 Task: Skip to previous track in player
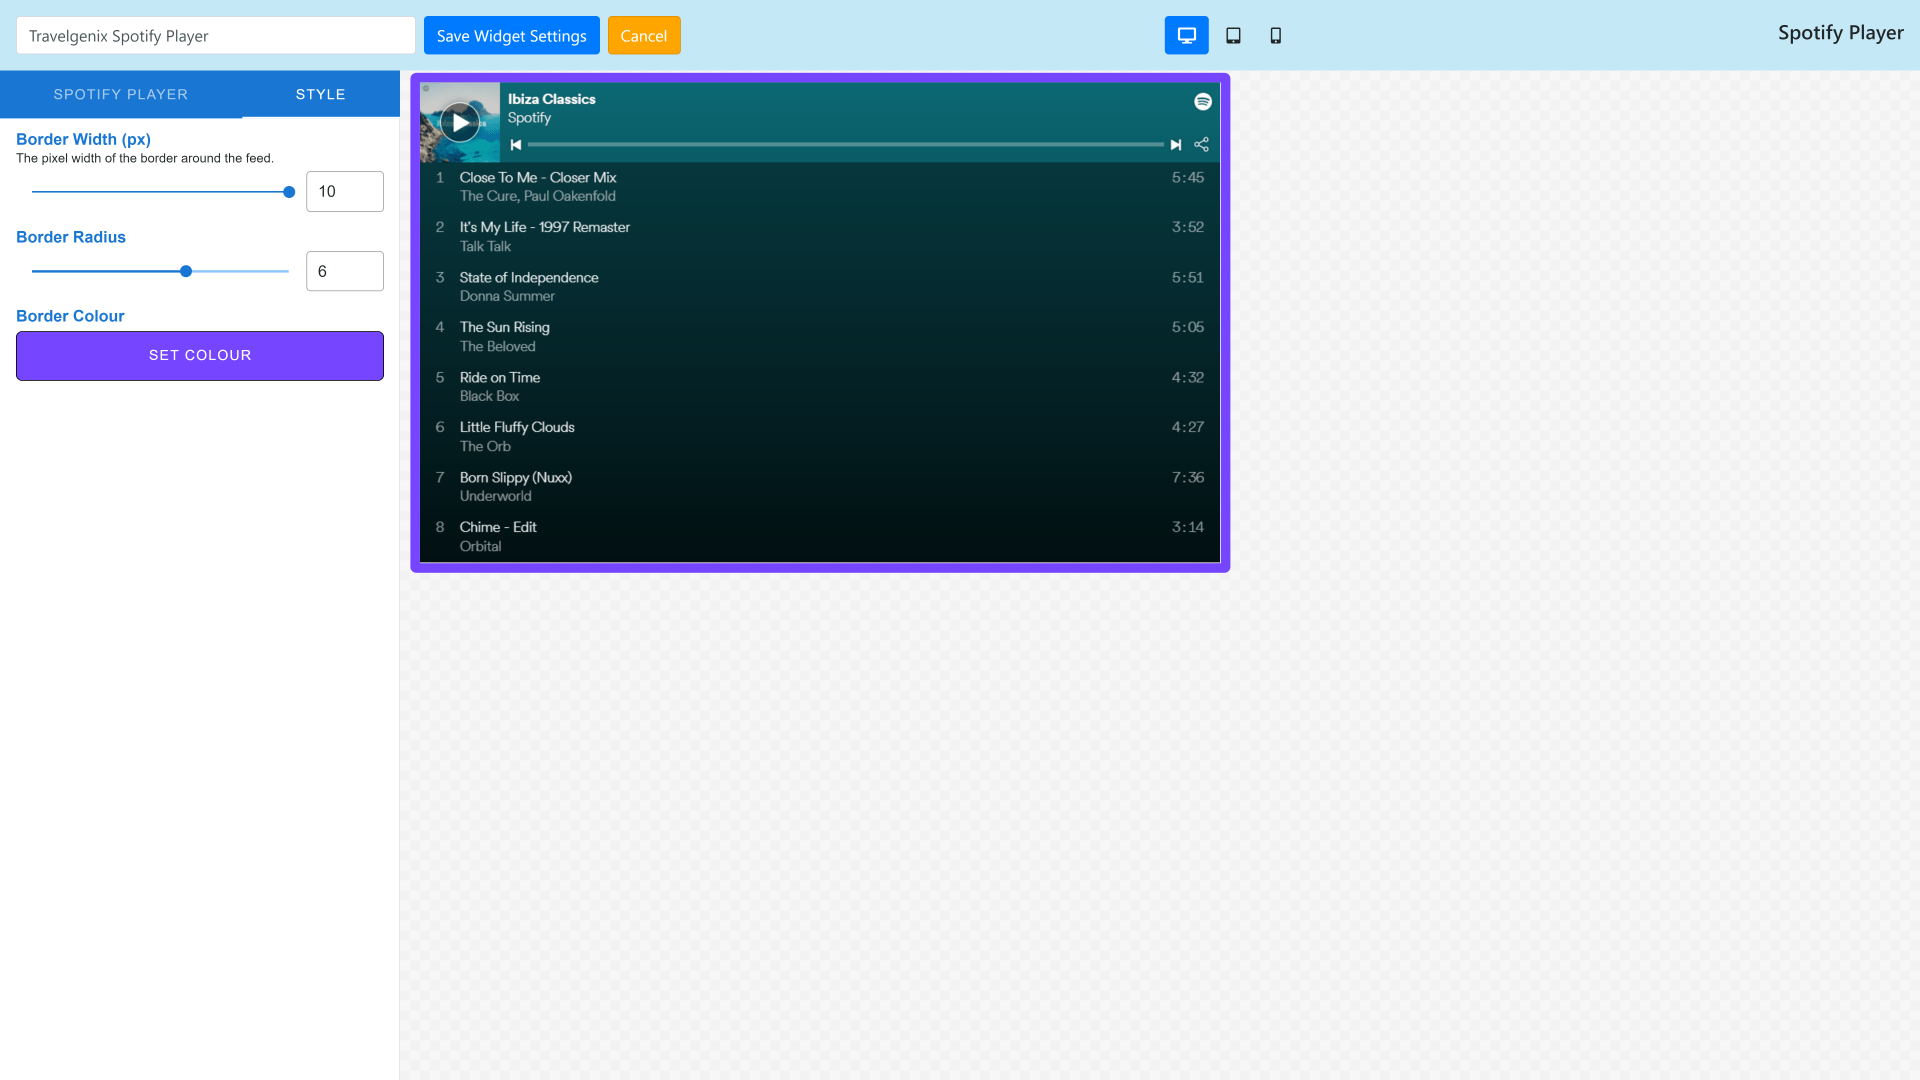coord(516,145)
